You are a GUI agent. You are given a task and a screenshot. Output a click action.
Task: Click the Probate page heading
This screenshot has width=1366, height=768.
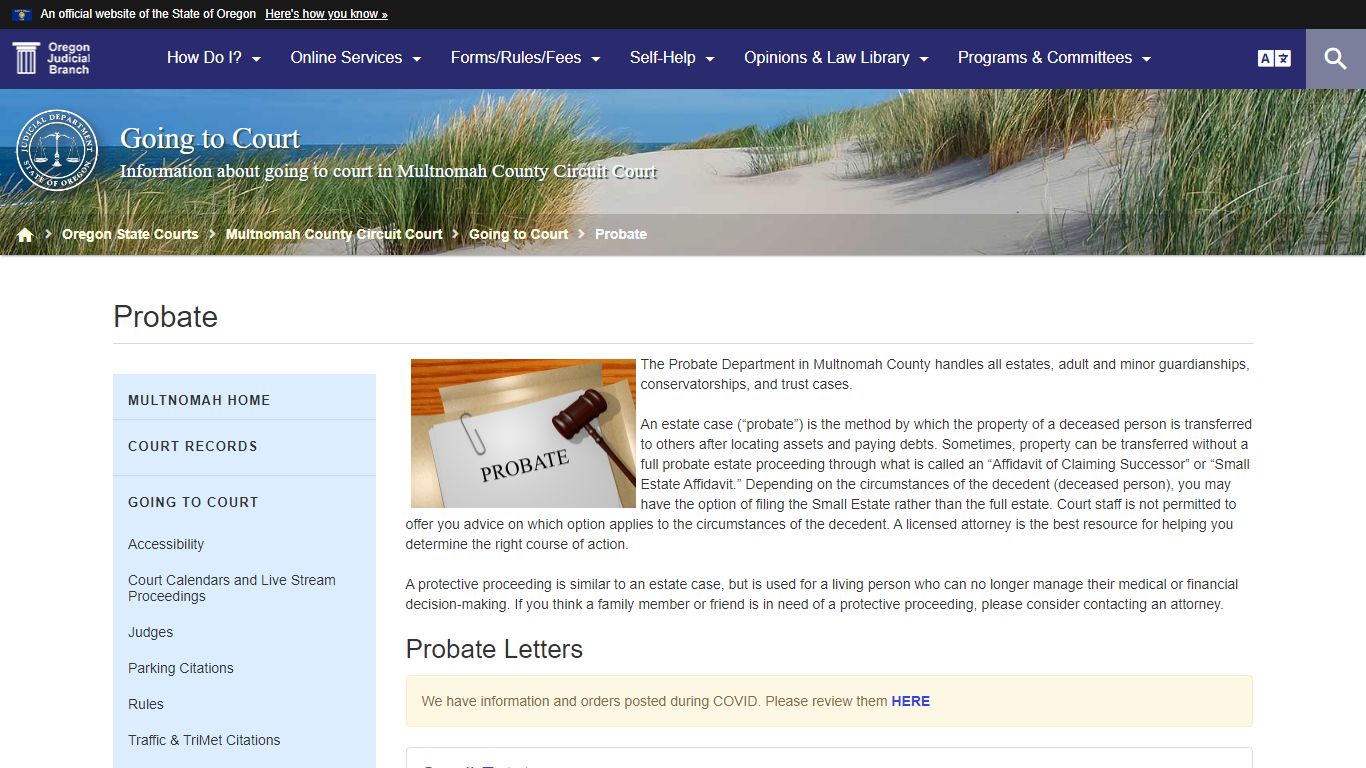tap(166, 316)
